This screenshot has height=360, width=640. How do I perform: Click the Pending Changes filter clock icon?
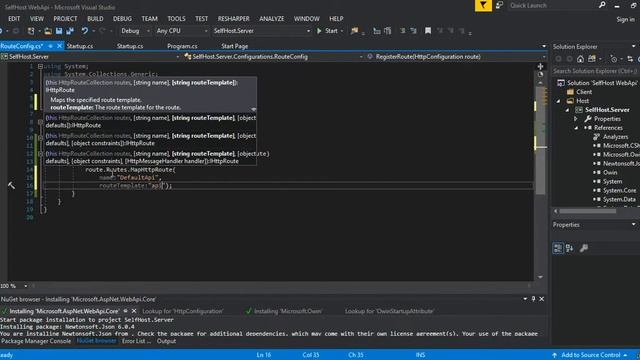click(613, 59)
